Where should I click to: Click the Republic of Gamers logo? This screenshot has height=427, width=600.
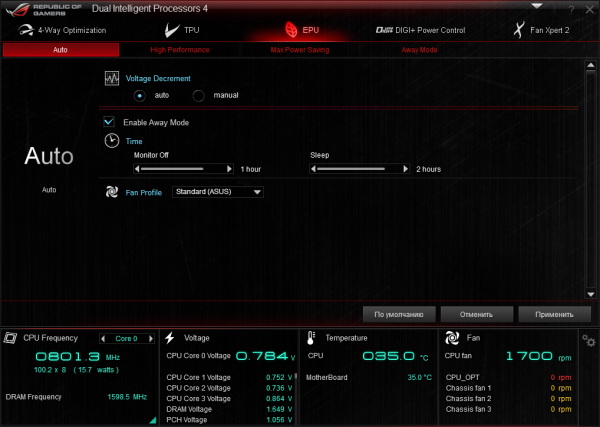(x=44, y=10)
